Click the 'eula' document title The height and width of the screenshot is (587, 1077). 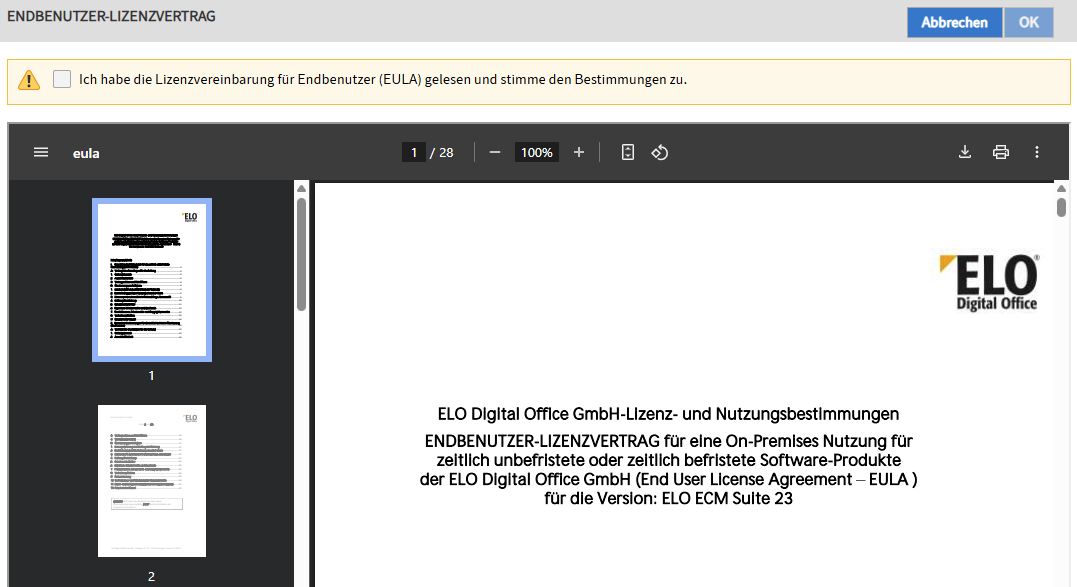click(x=86, y=153)
